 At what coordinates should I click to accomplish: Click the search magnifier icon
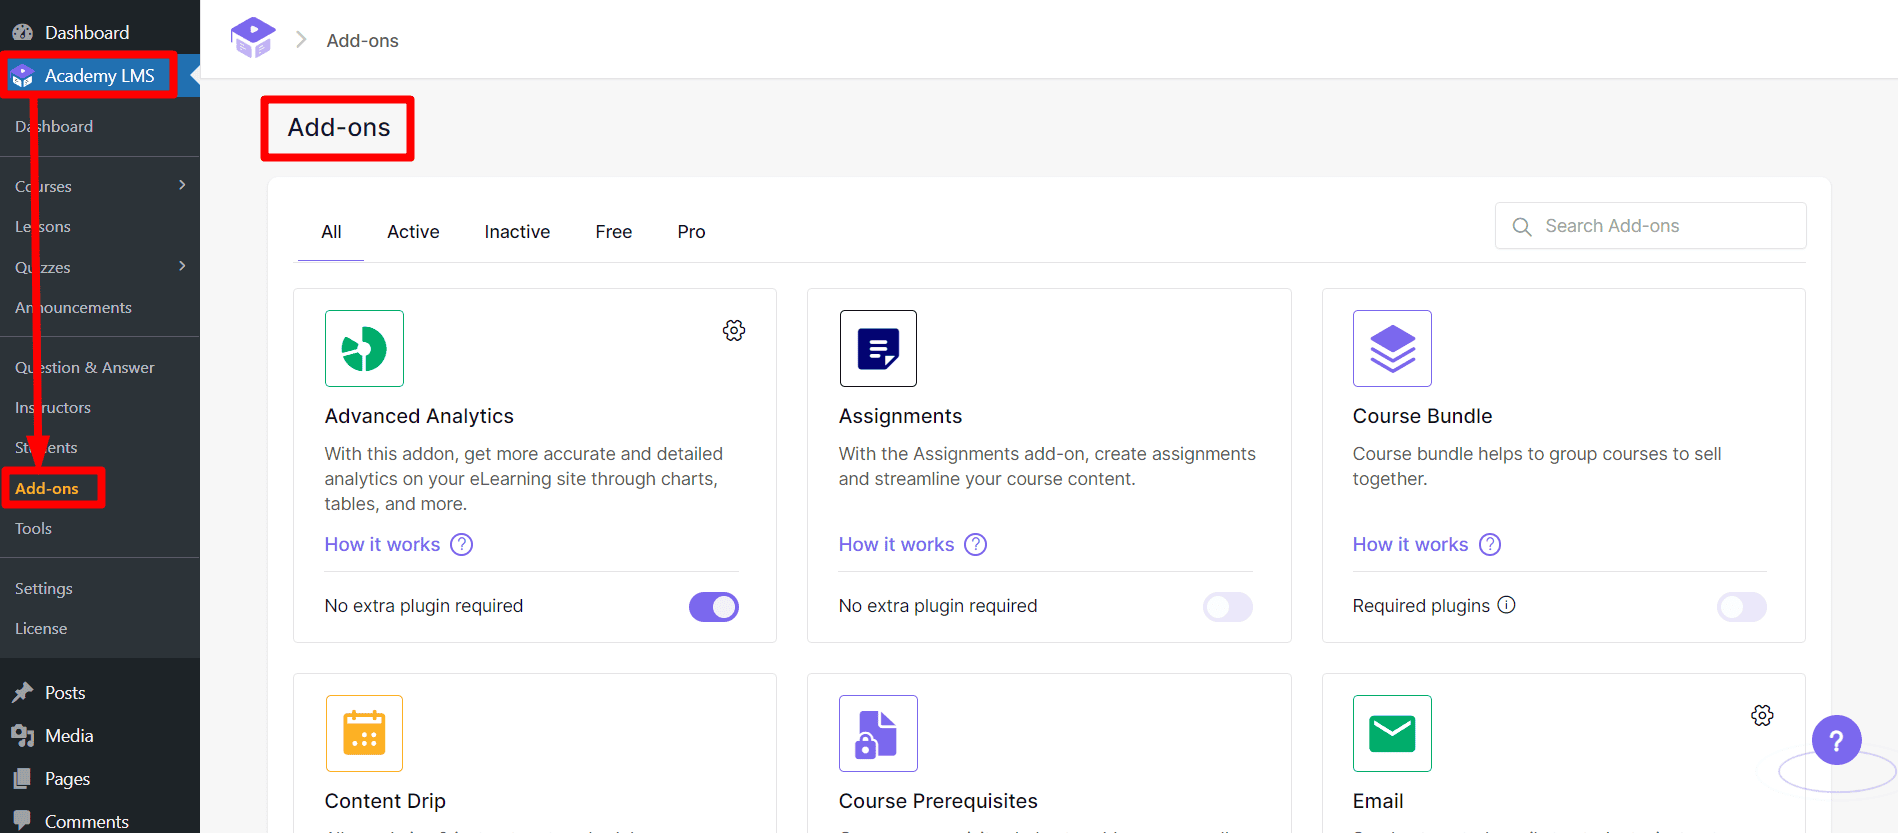point(1522,227)
